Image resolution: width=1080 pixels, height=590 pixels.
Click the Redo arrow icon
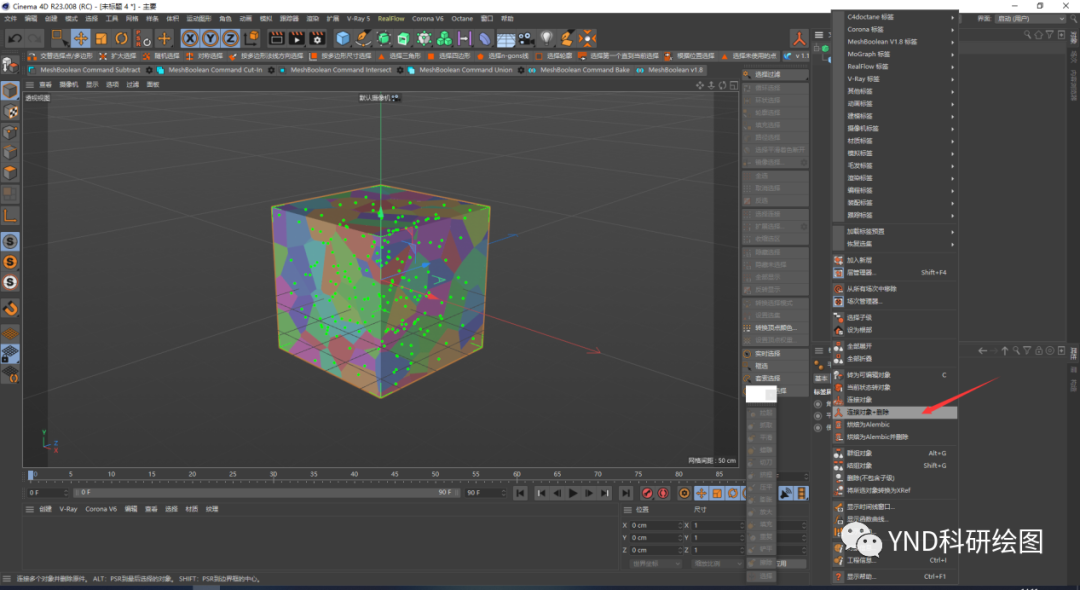click(x=34, y=39)
